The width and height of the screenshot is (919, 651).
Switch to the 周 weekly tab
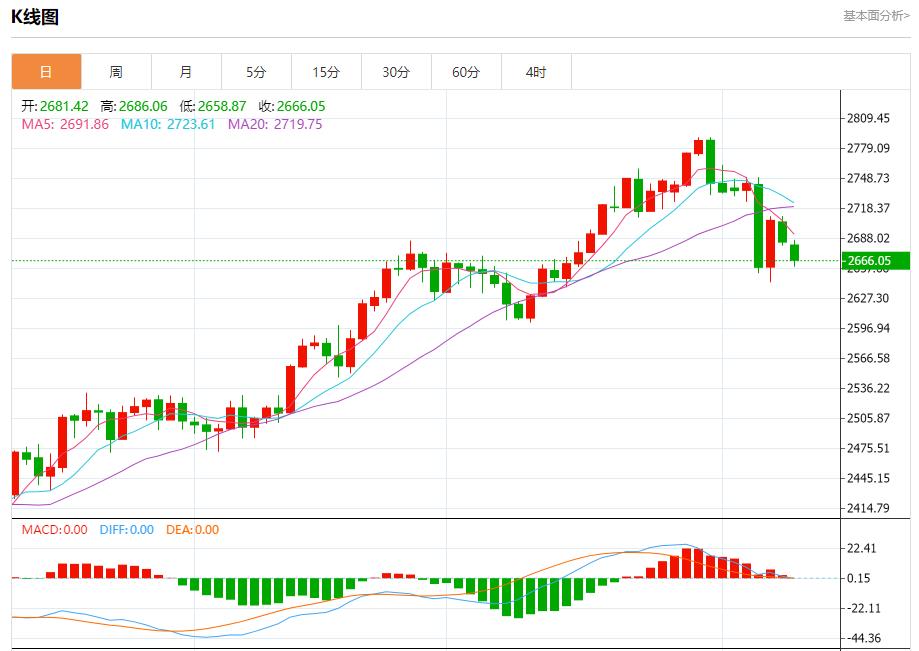116,72
